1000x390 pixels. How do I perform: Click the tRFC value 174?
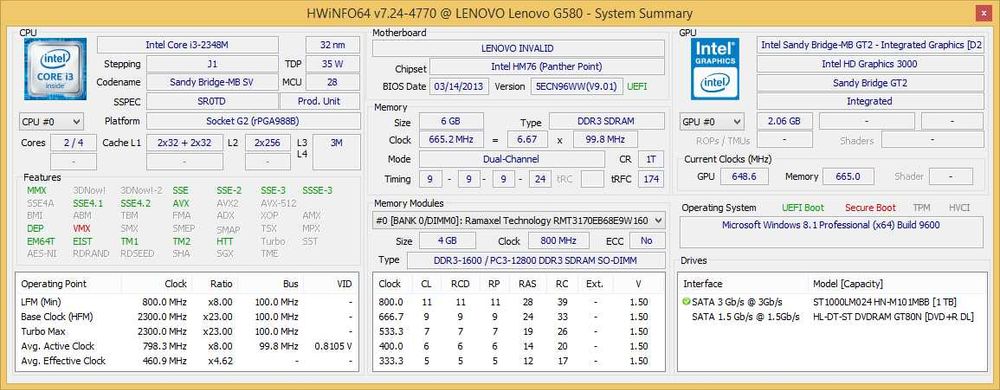coord(651,179)
